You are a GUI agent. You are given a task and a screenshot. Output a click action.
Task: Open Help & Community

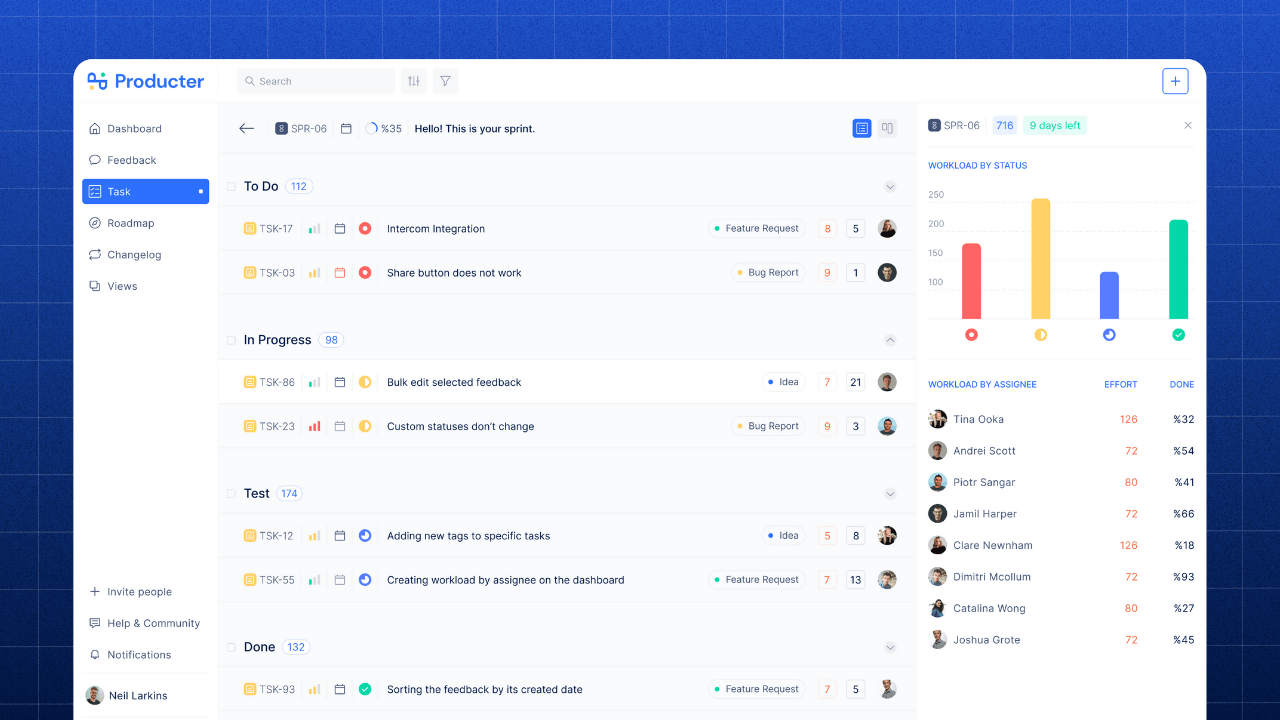pos(153,623)
